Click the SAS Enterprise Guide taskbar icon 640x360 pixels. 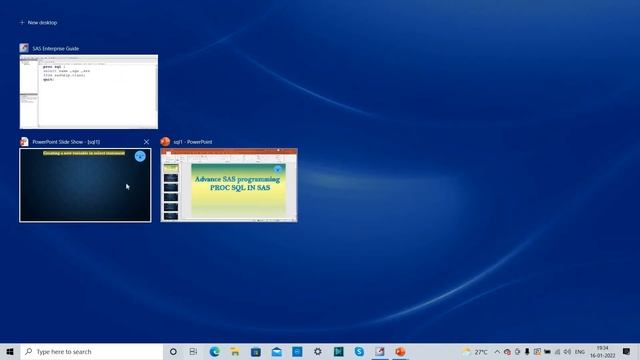[380, 351]
